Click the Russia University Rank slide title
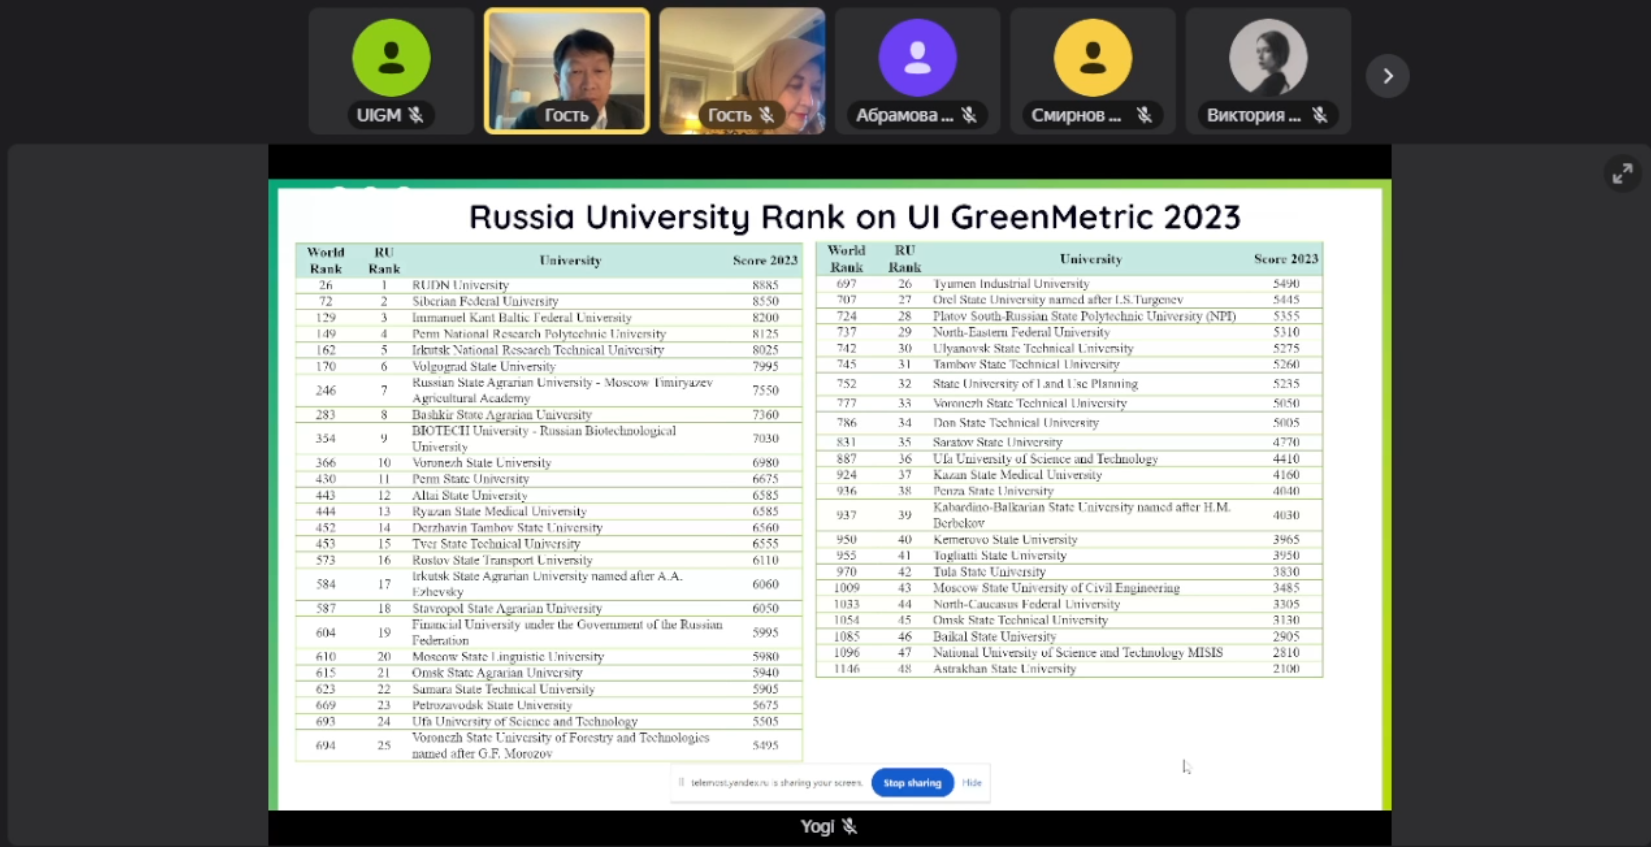Viewport: 1651px width, 847px height. tap(854, 217)
